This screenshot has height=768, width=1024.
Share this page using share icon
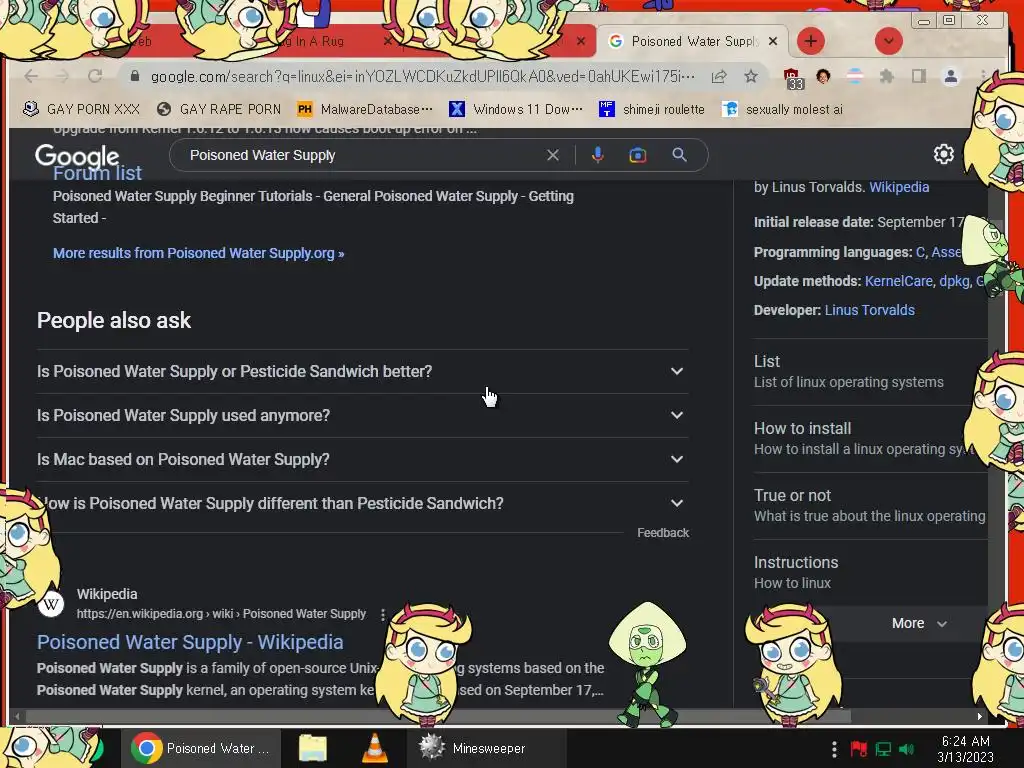click(x=719, y=76)
